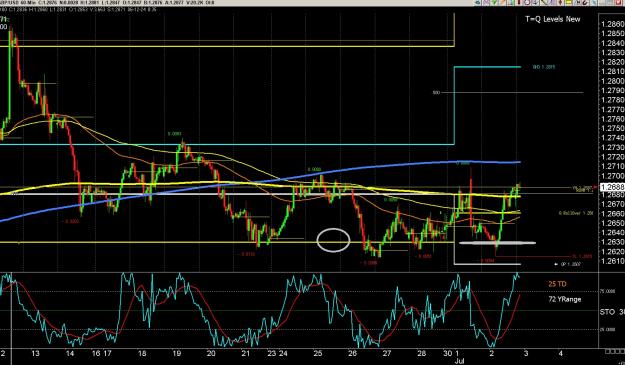
Task: Click date axis label 14
Action: (70, 353)
